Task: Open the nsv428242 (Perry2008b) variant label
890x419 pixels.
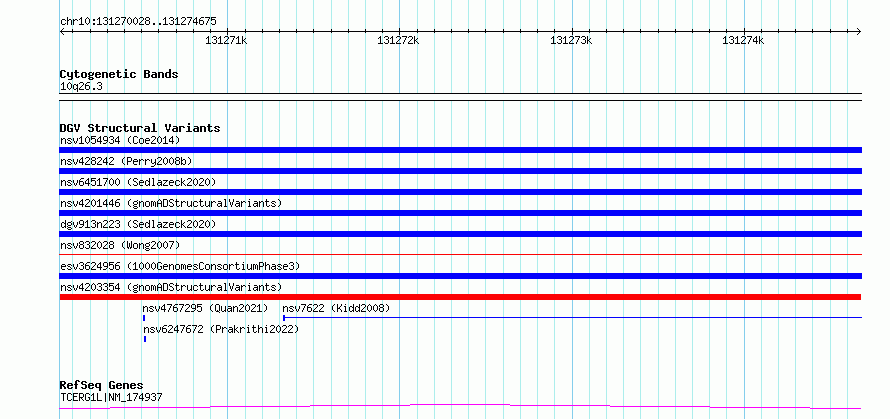Action: (126, 161)
